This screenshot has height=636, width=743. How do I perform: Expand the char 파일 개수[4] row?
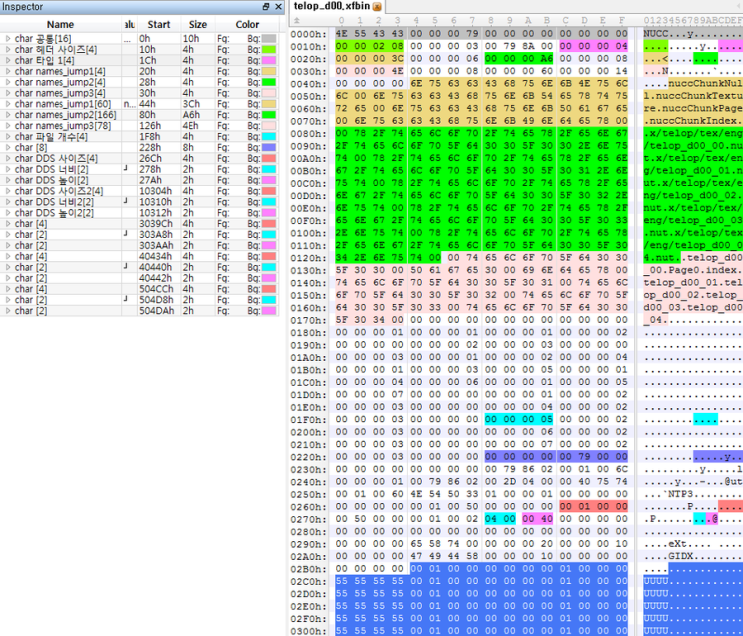tap(8, 136)
